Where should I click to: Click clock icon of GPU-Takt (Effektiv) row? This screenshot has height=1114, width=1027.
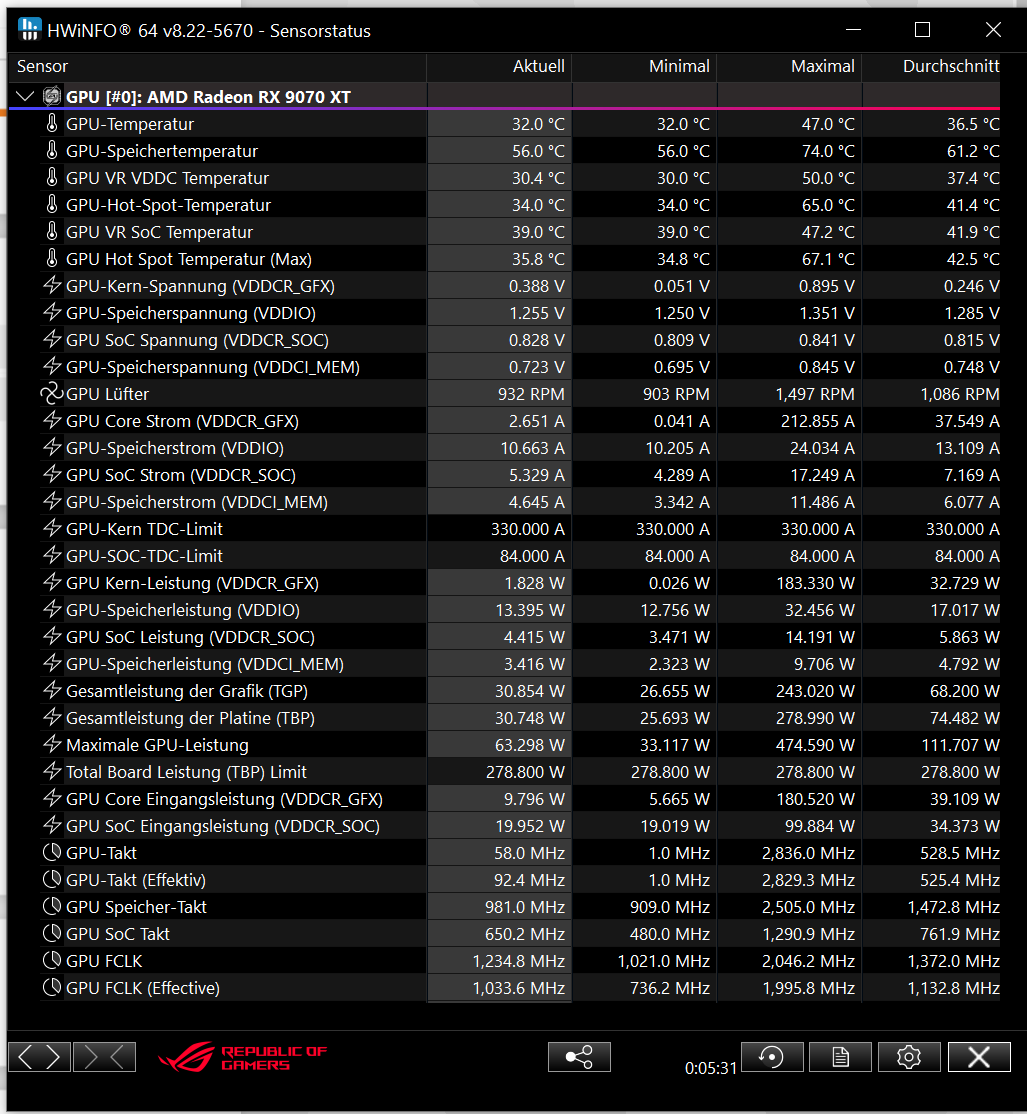click(52, 880)
